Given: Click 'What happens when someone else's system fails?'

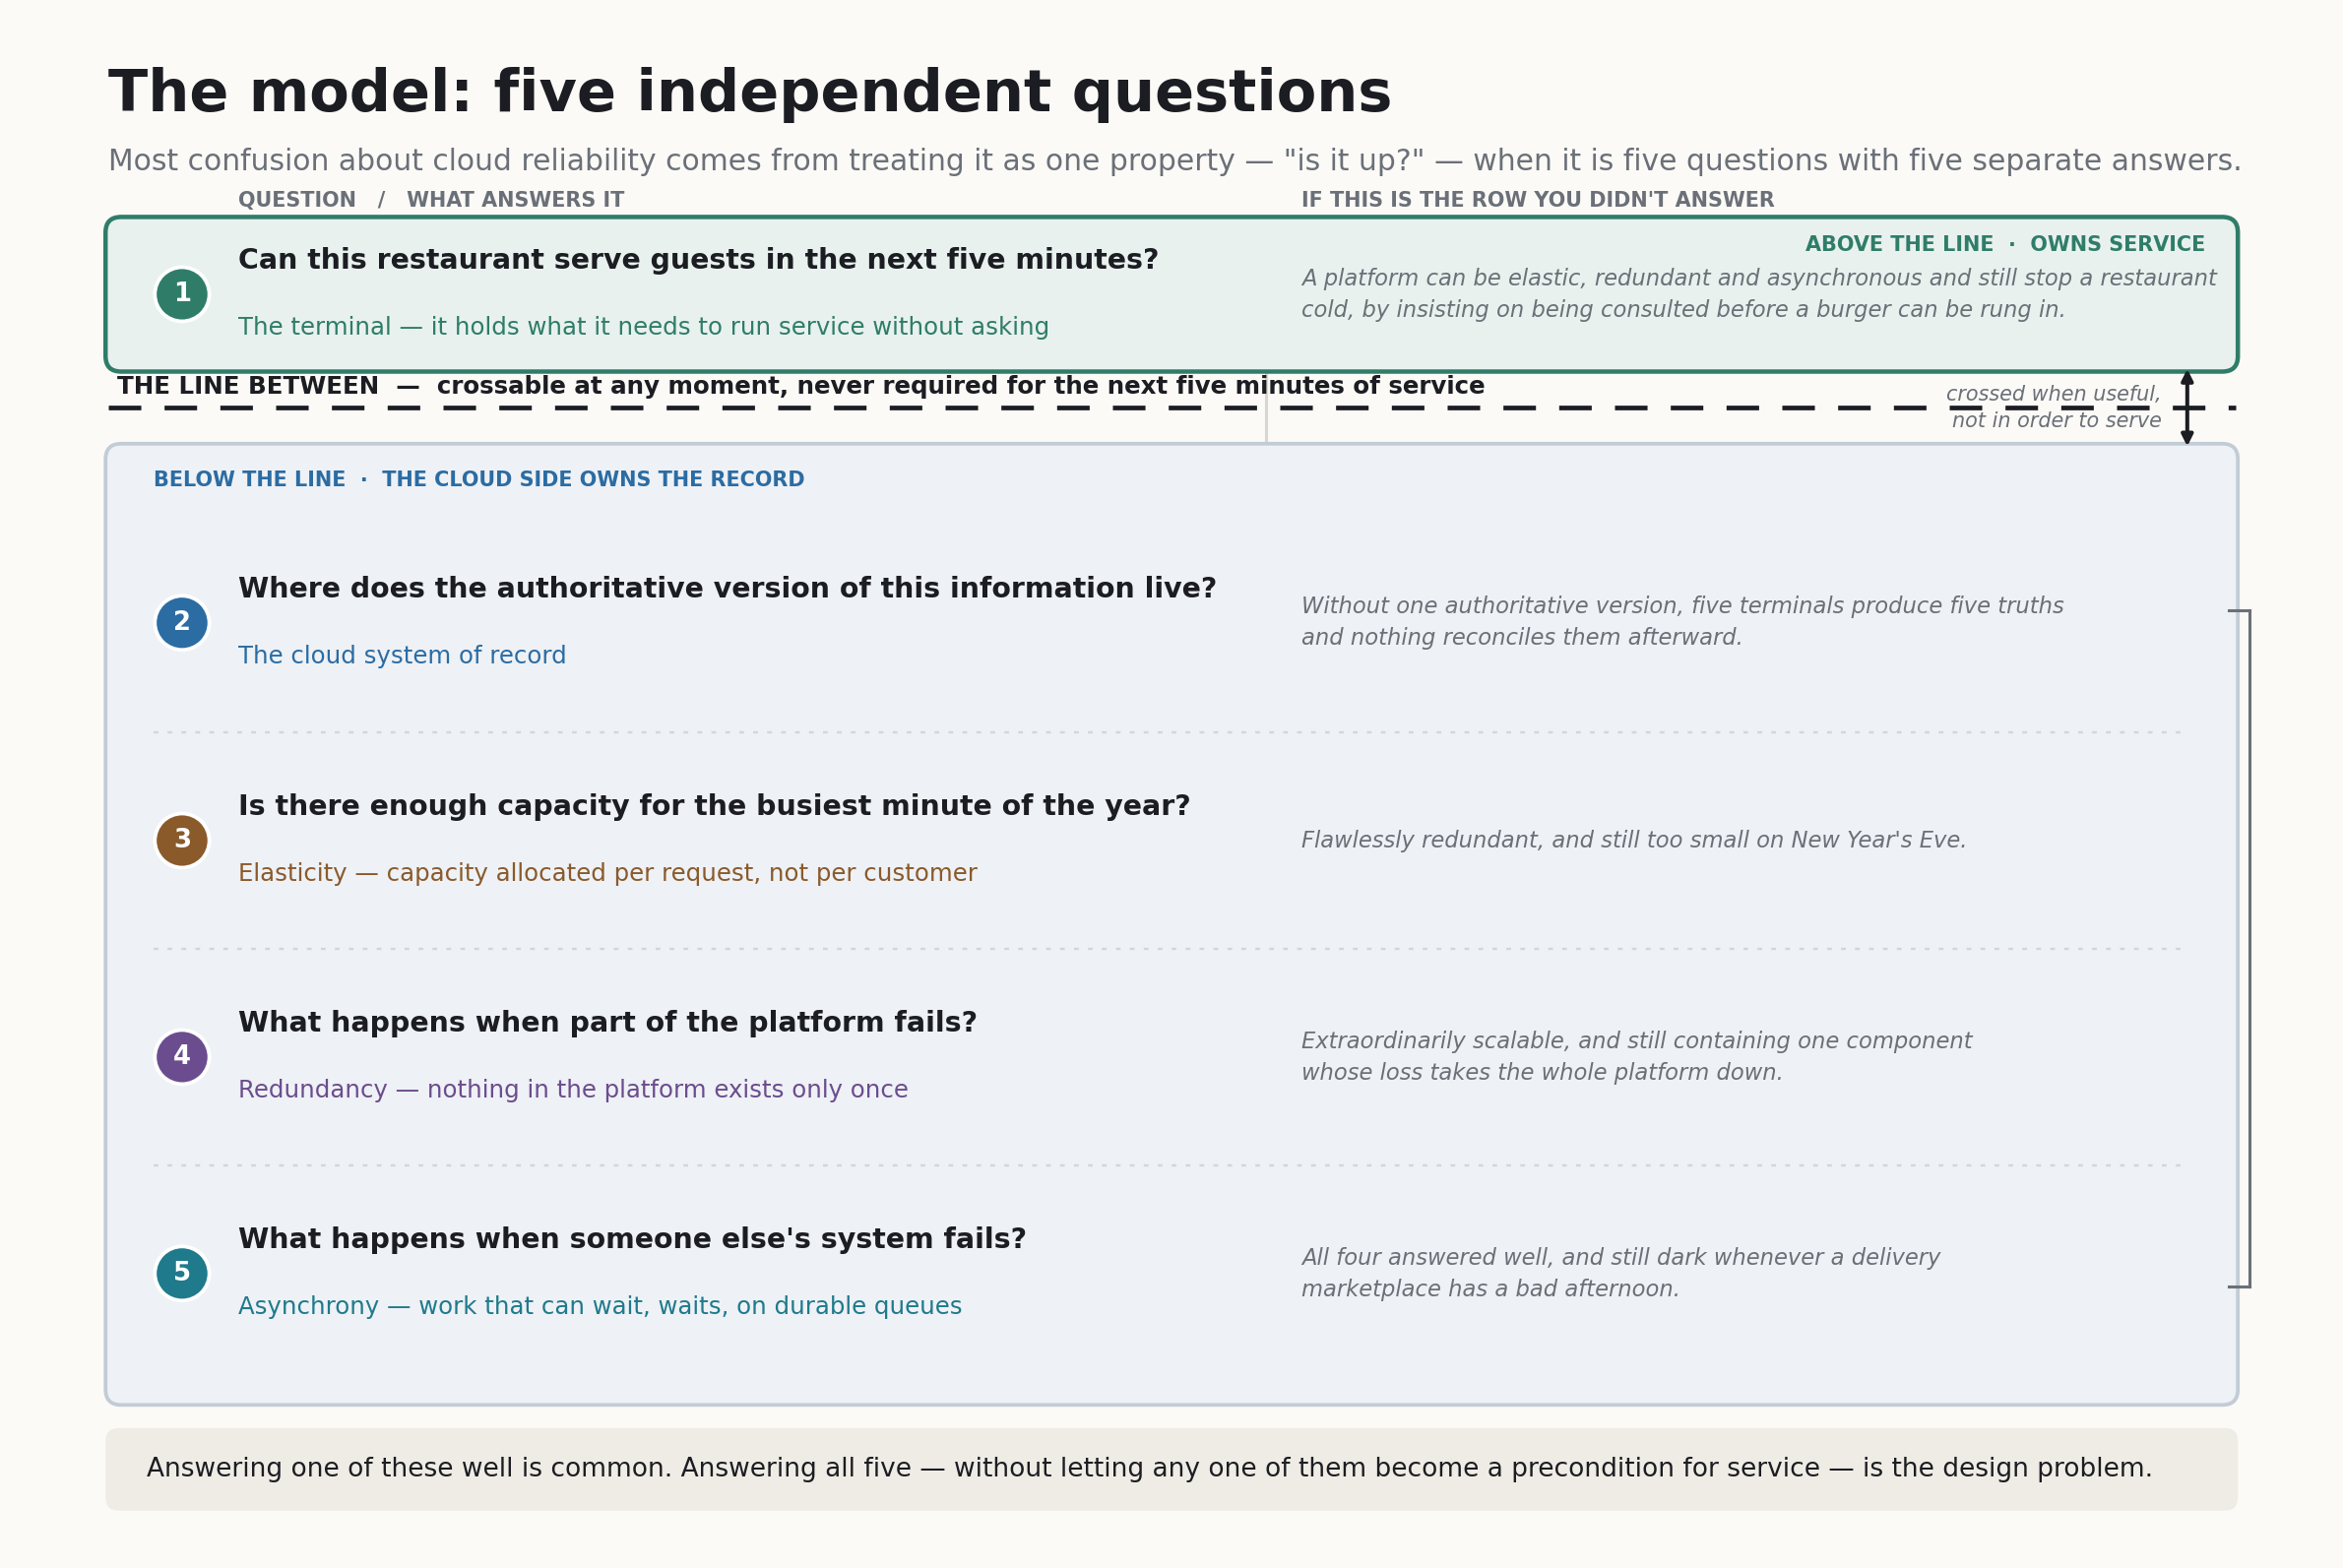Looking at the screenshot, I should click(632, 1239).
